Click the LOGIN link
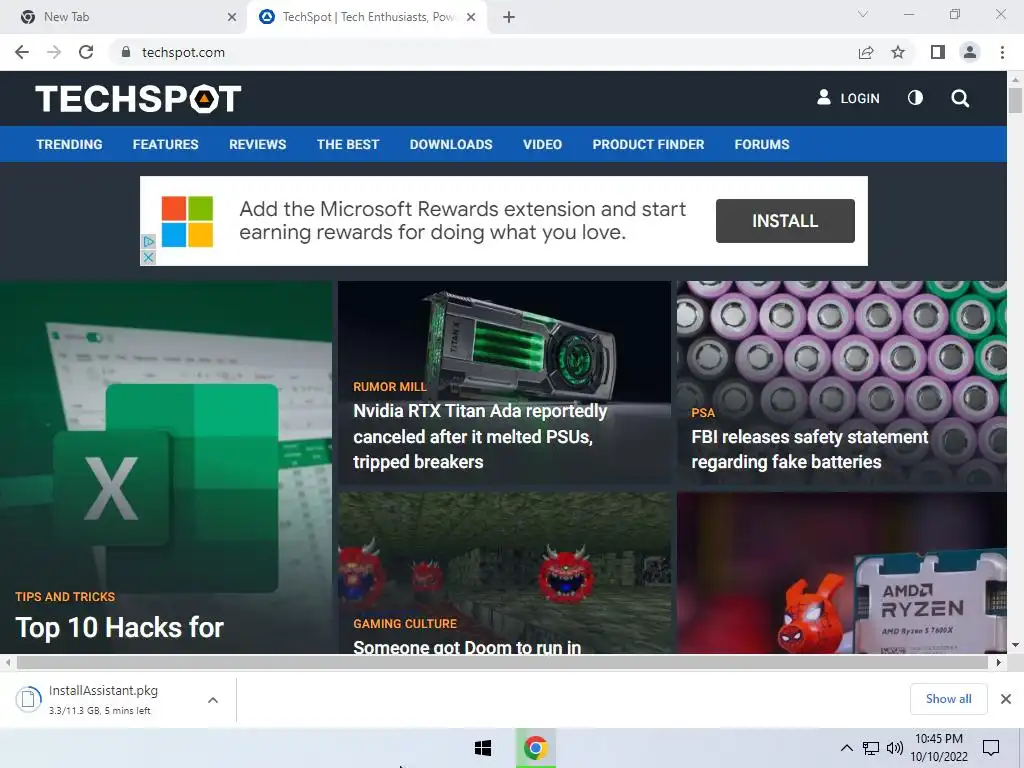This screenshot has width=1024, height=768. (848, 98)
